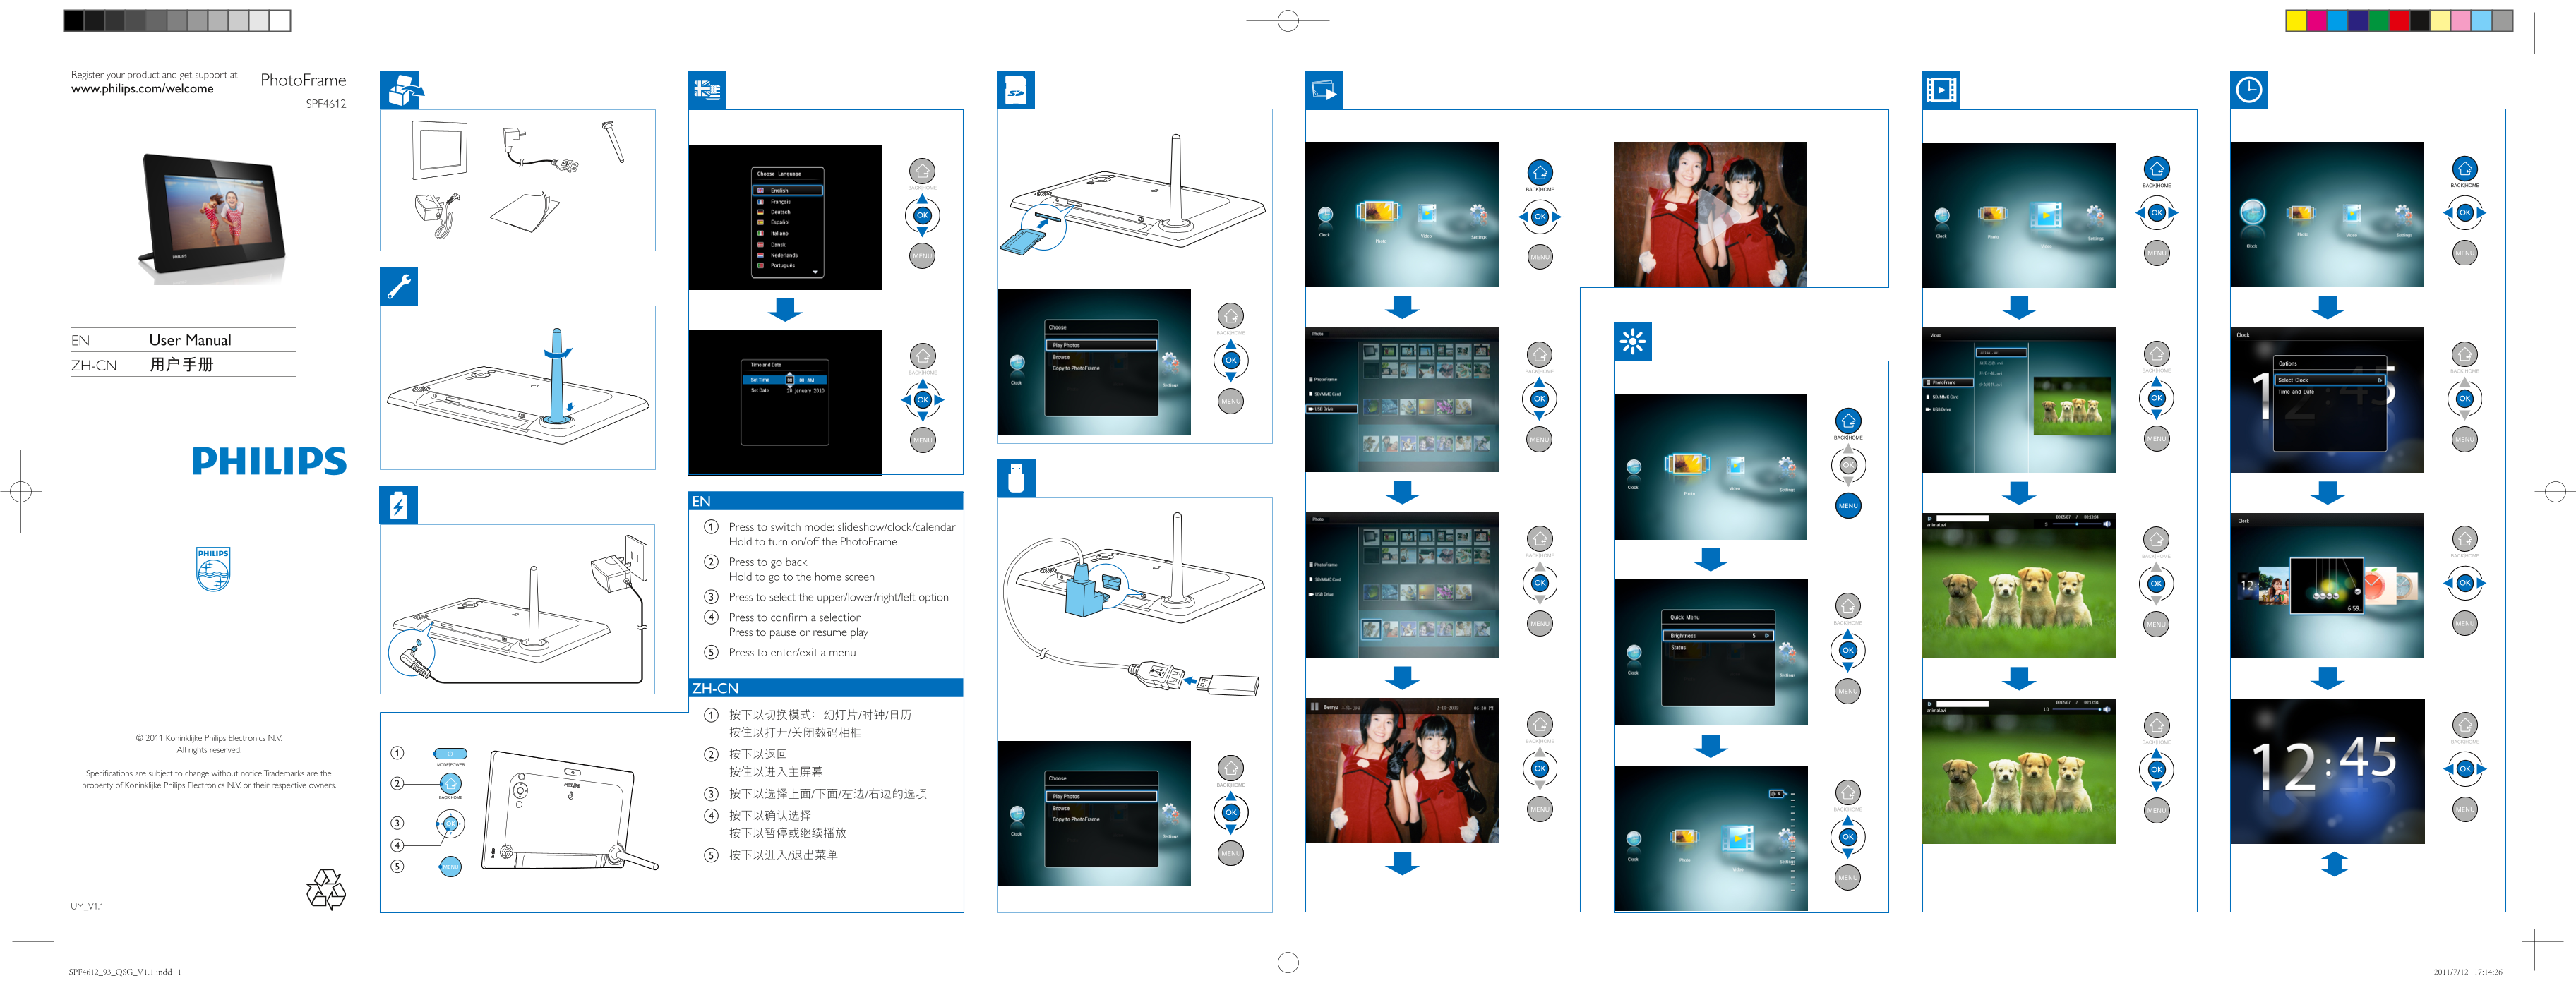Image resolution: width=2576 pixels, height=983 pixels.
Task: Click the battery power-connection section icon
Action: (x=399, y=505)
